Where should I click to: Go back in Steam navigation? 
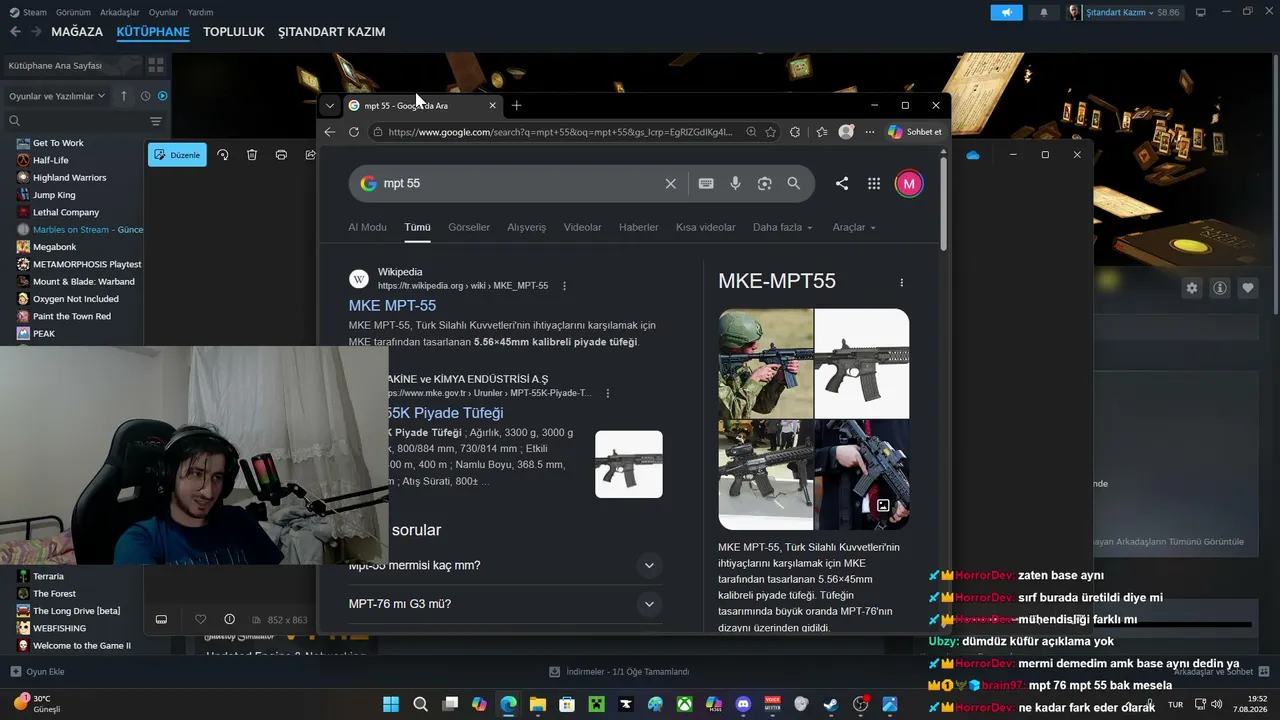pos(15,32)
